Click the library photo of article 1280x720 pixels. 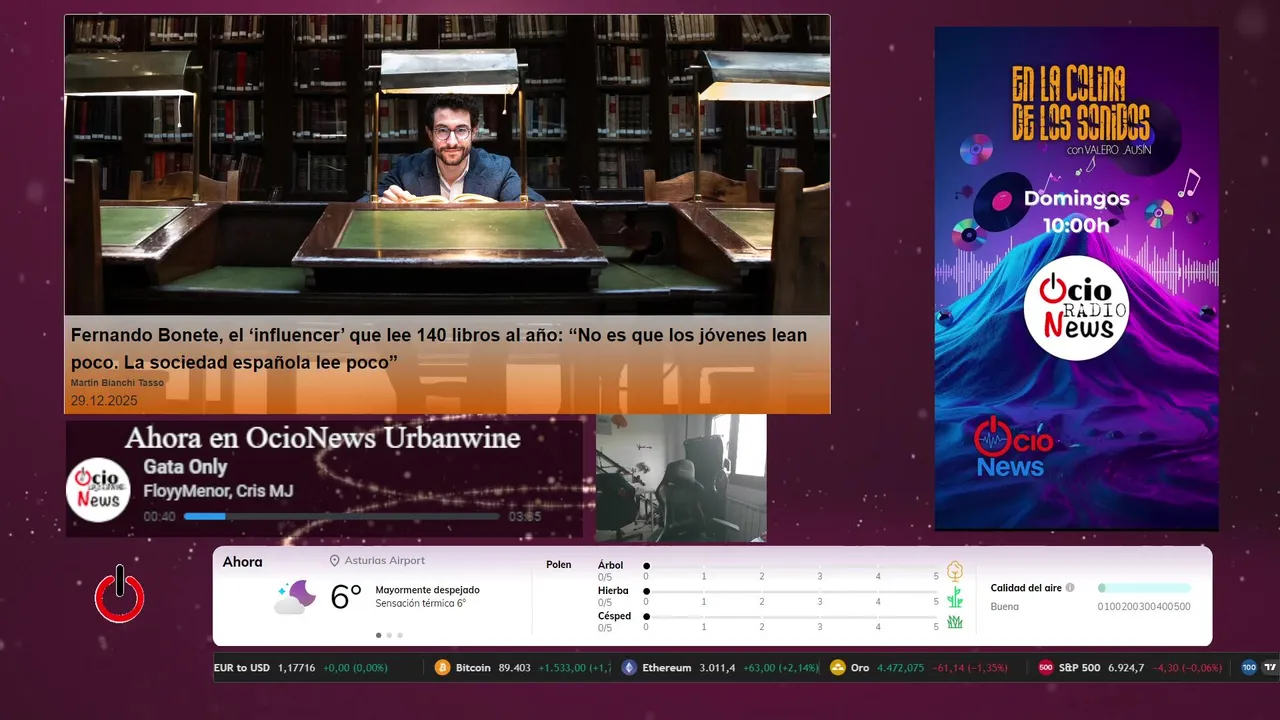(447, 165)
